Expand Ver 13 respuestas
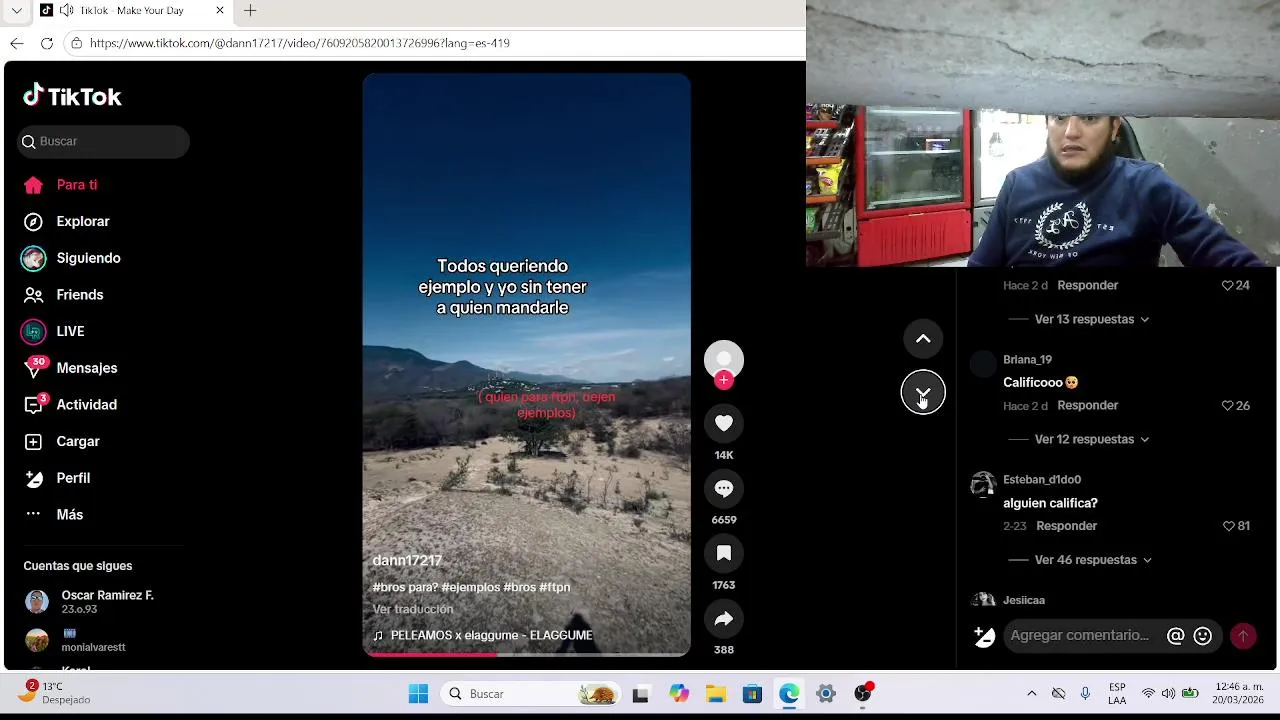The height and width of the screenshot is (720, 1280). pyautogui.click(x=1092, y=319)
